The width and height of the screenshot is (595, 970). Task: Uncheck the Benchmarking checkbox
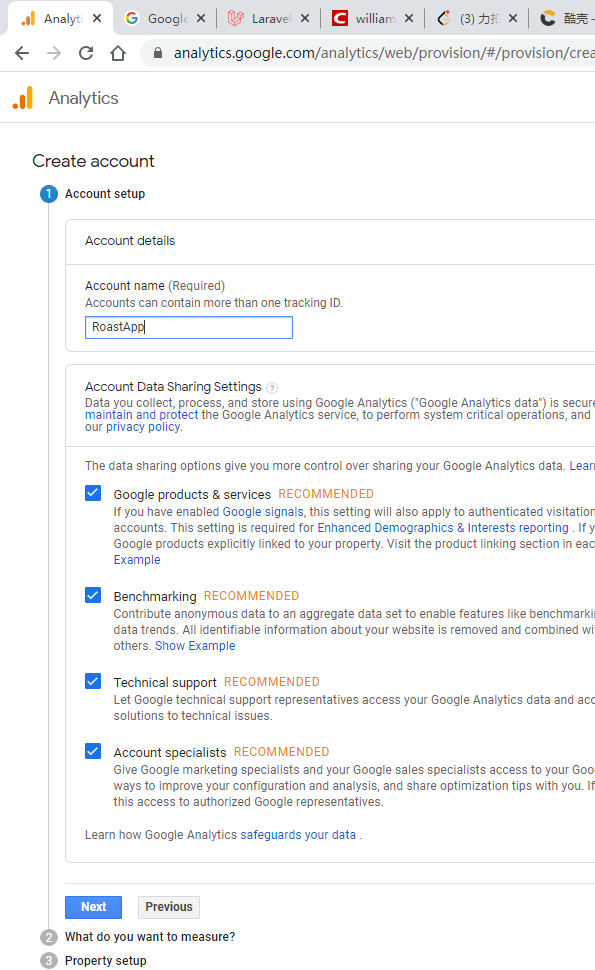[x=92, y=595]
